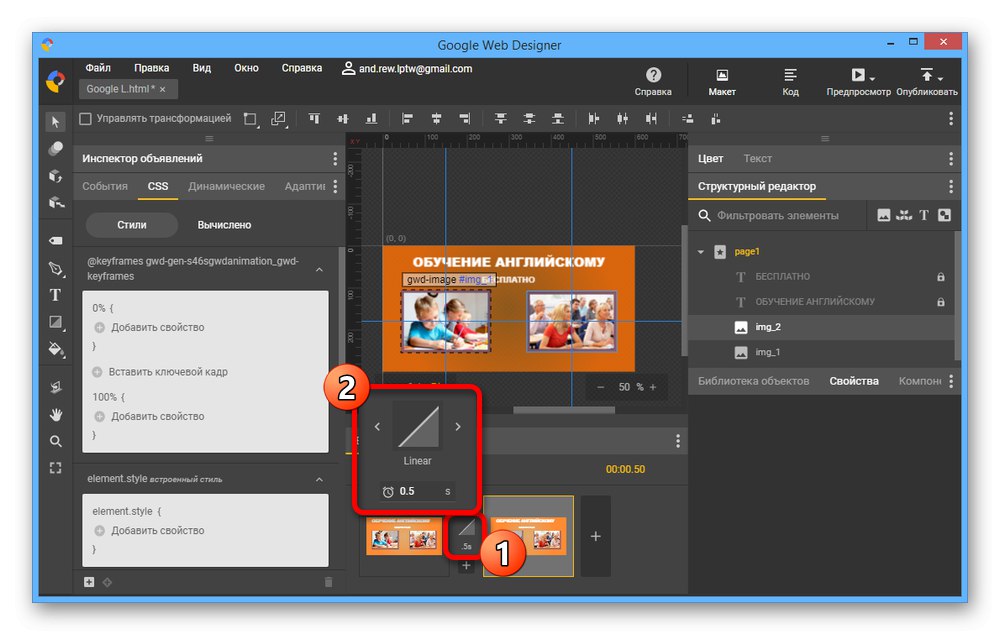The image size is (1000, 635).
Task: Click the Вычислено button
Action: (224, 225)
